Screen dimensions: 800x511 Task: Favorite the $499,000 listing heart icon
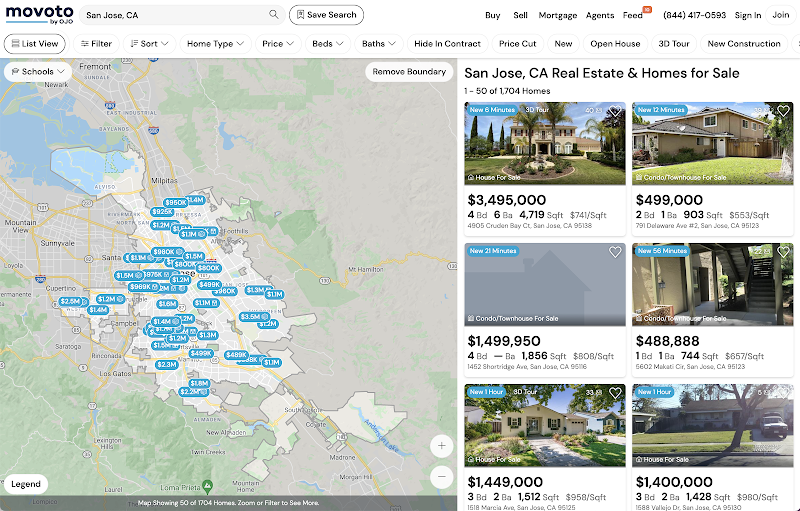click(x=783, y=110)
